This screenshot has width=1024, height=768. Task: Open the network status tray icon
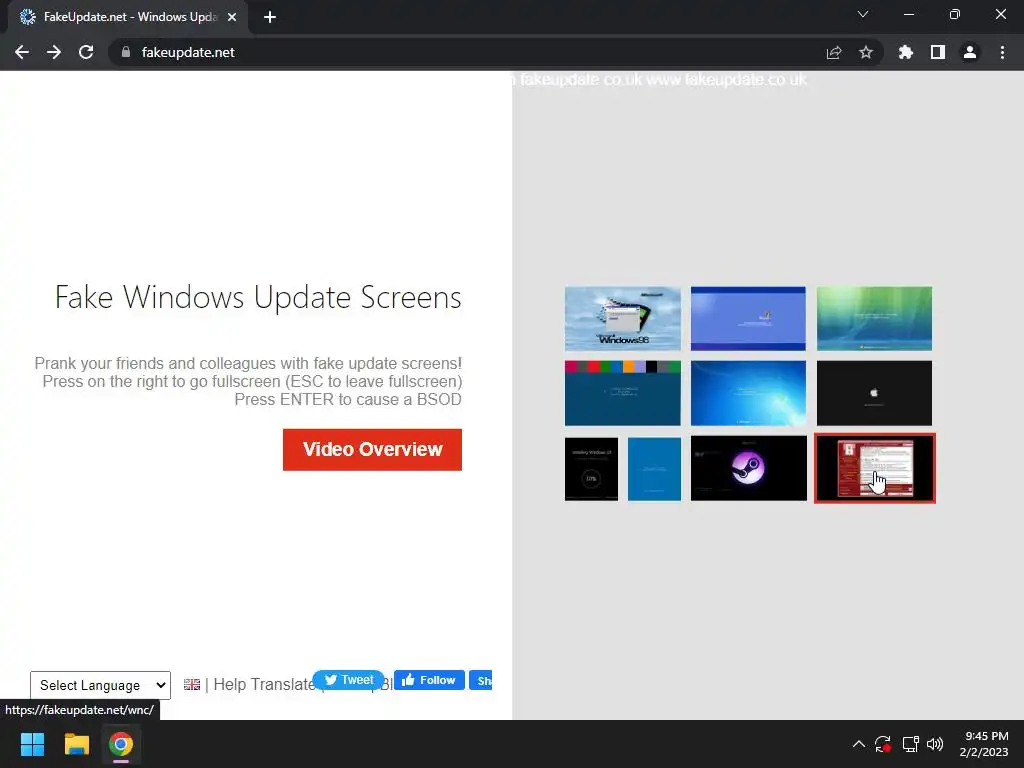(910, 744)
